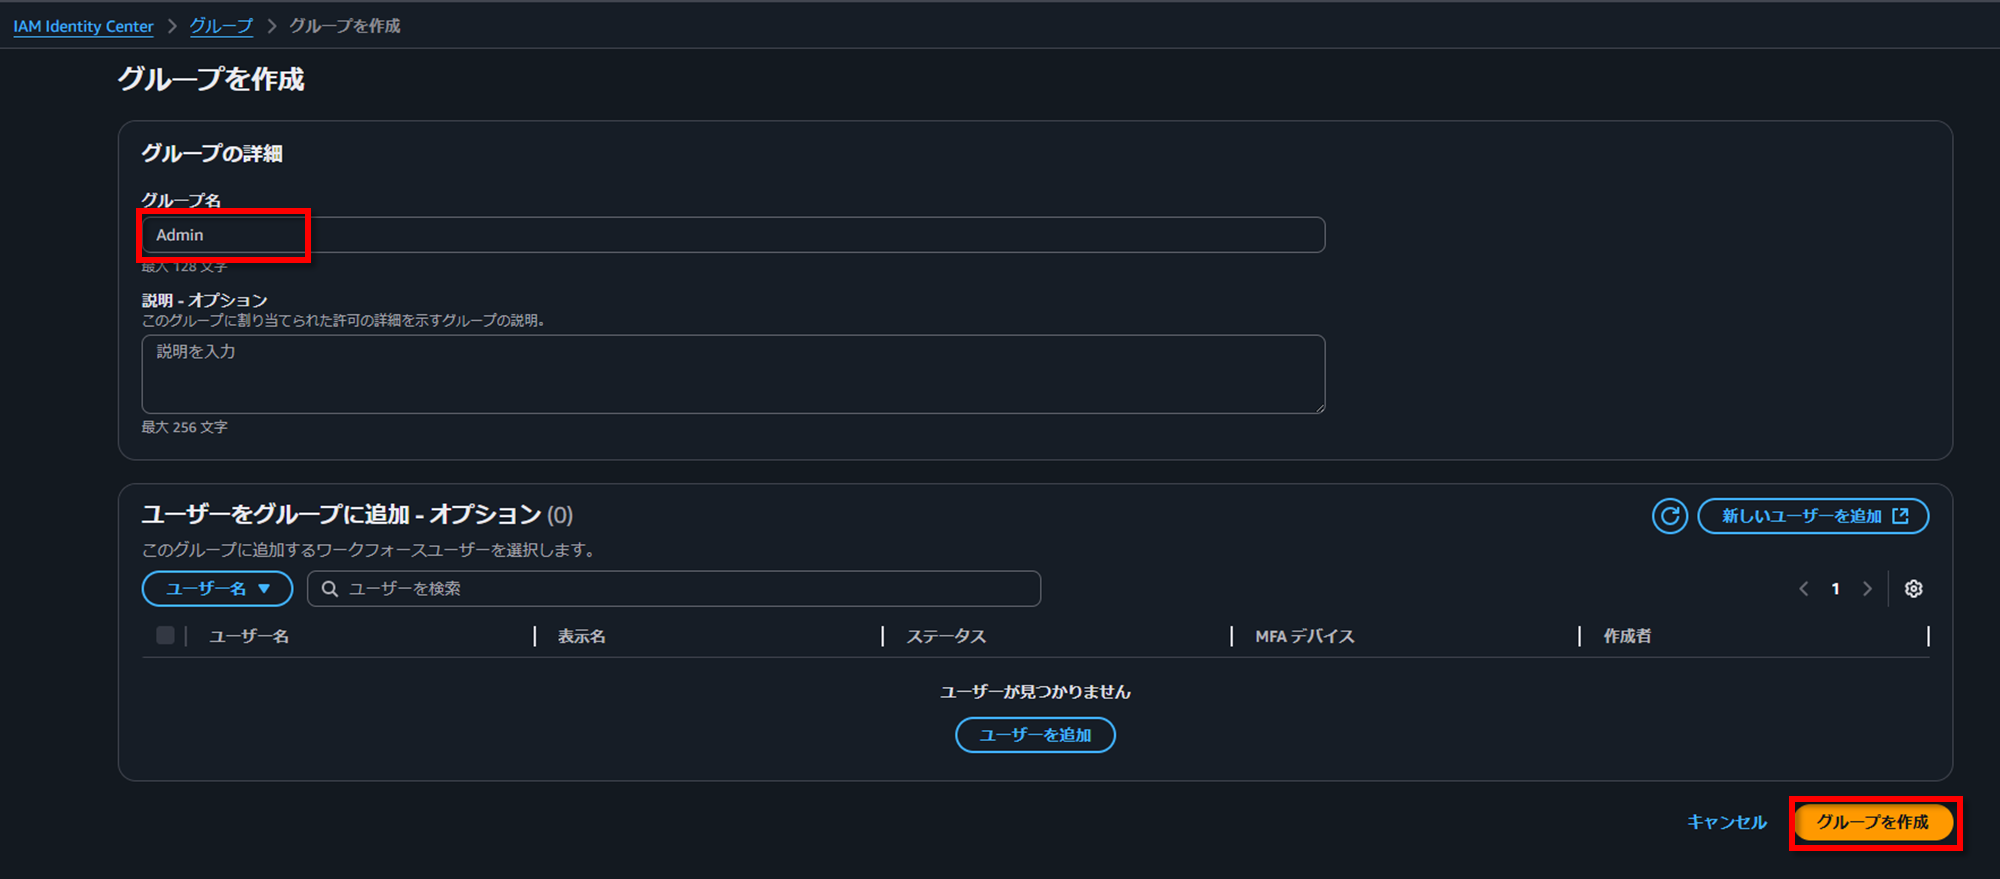Sort by 表示名 column header
This screenshot has height=879, width=2000.
click(x=581, y=636)
